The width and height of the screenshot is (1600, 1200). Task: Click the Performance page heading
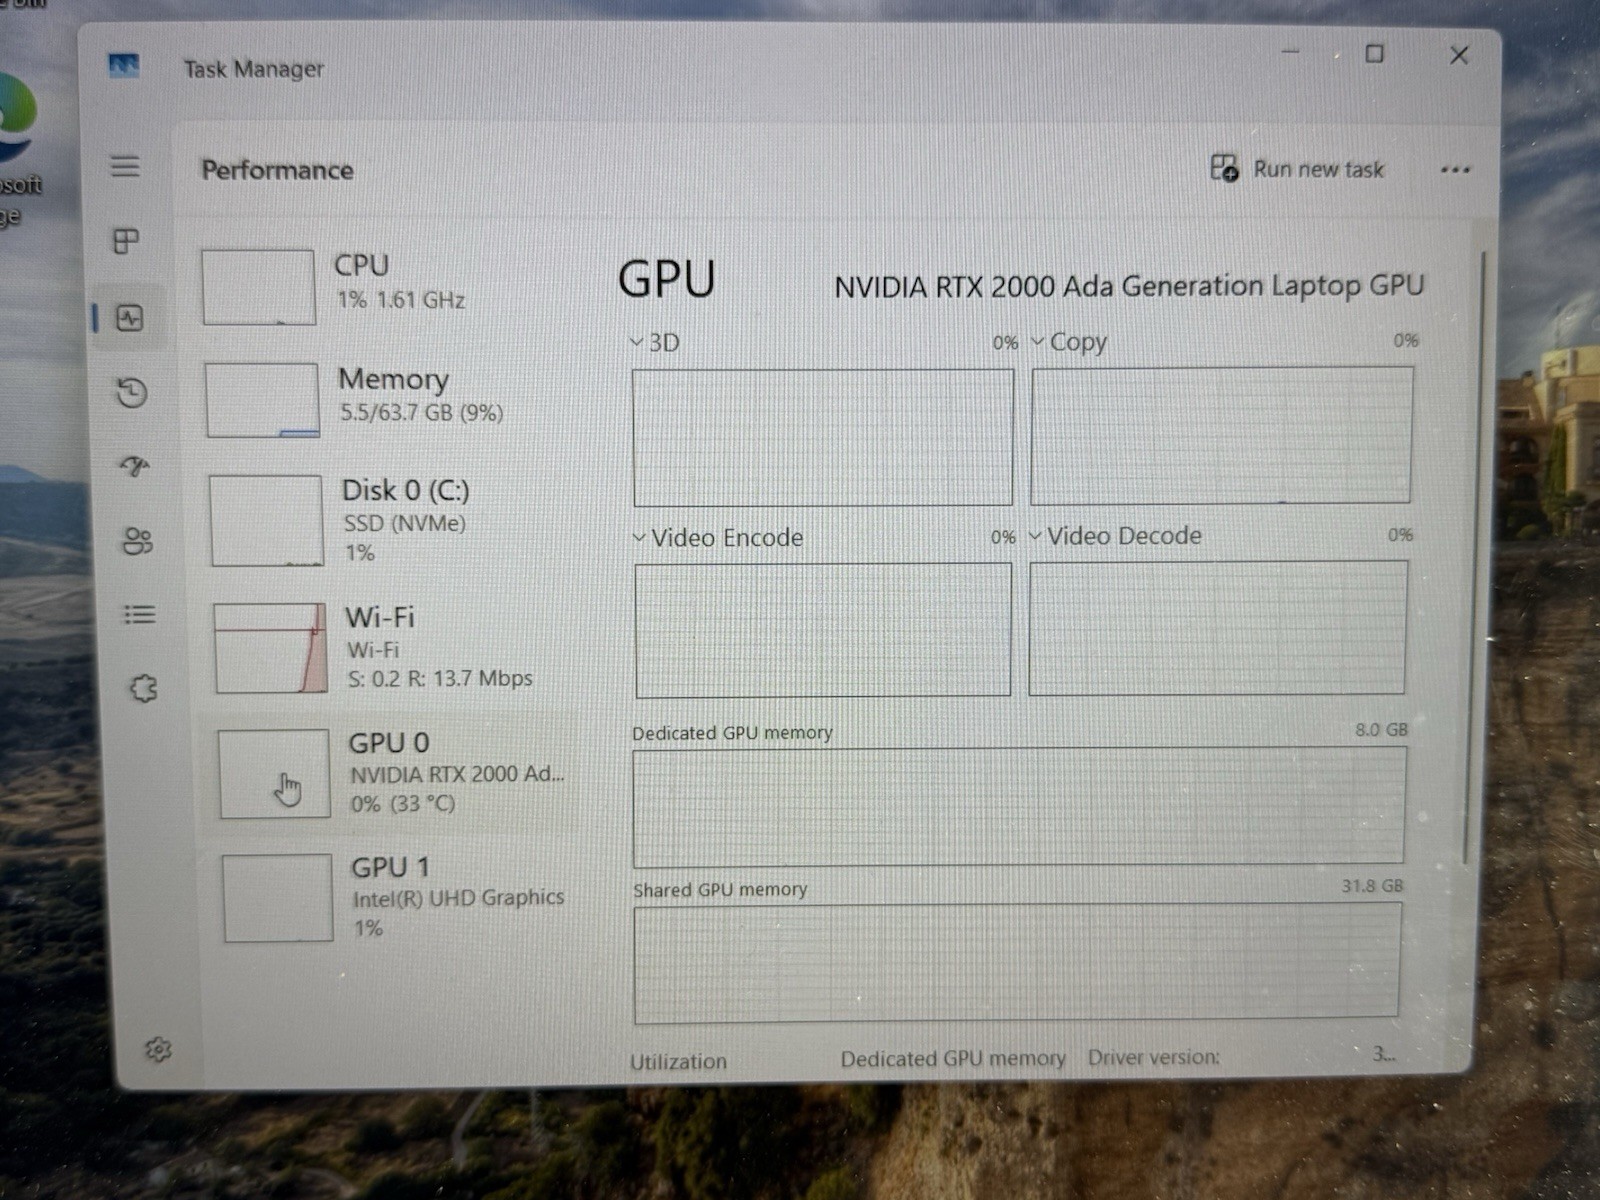[x=277, y=170]
